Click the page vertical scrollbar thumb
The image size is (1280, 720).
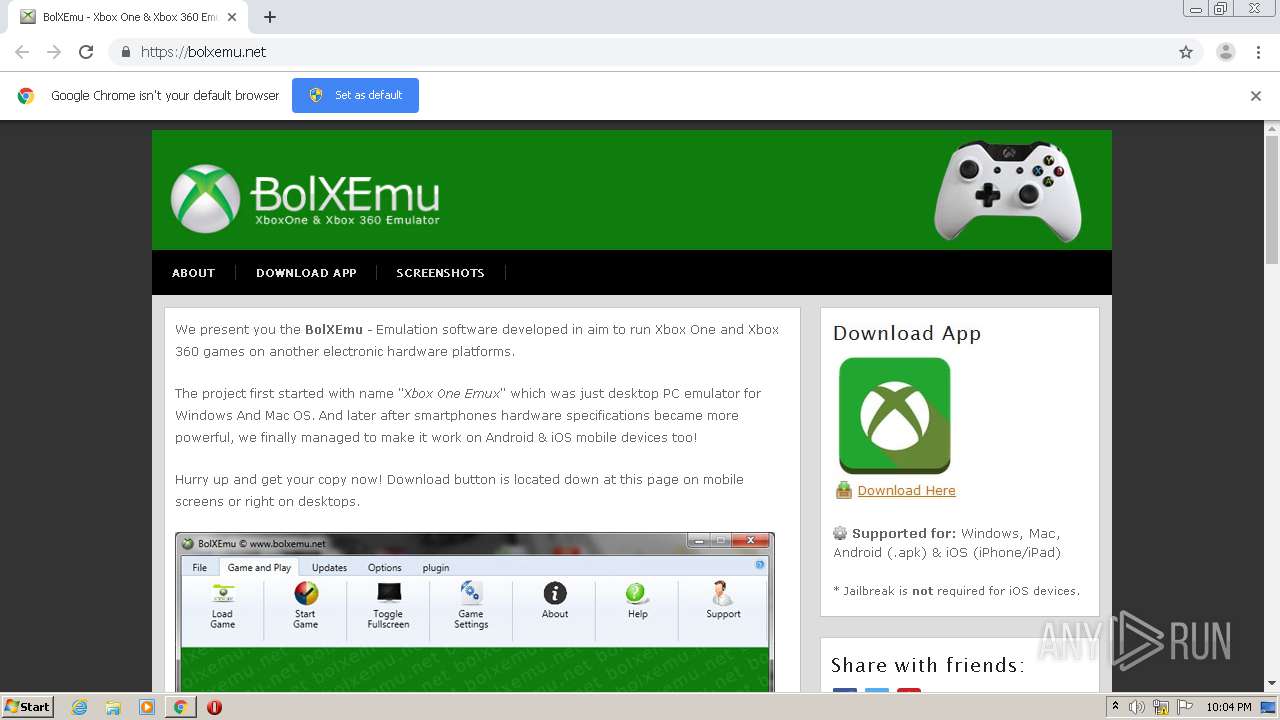[x=1271, y=200]
